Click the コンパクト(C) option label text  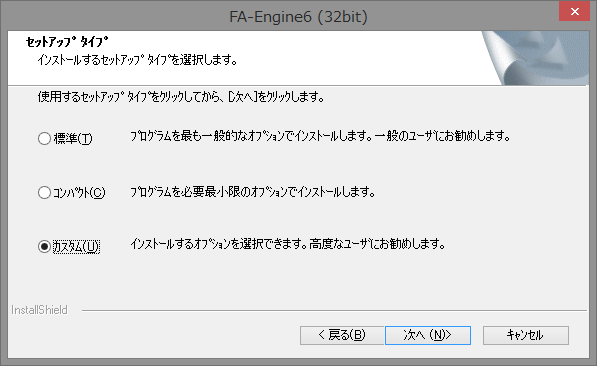tap(79, 192)
